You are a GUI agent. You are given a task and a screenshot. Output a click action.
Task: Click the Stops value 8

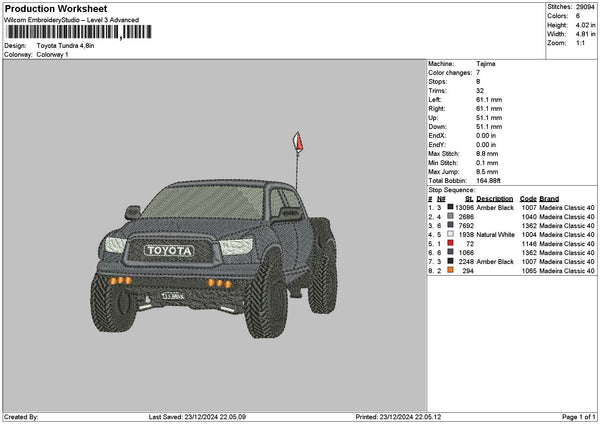(478, 82)
